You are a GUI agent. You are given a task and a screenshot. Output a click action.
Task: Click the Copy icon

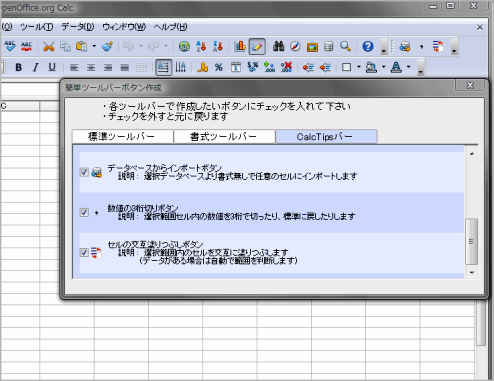pyautogui.click(x=65, y=46)
